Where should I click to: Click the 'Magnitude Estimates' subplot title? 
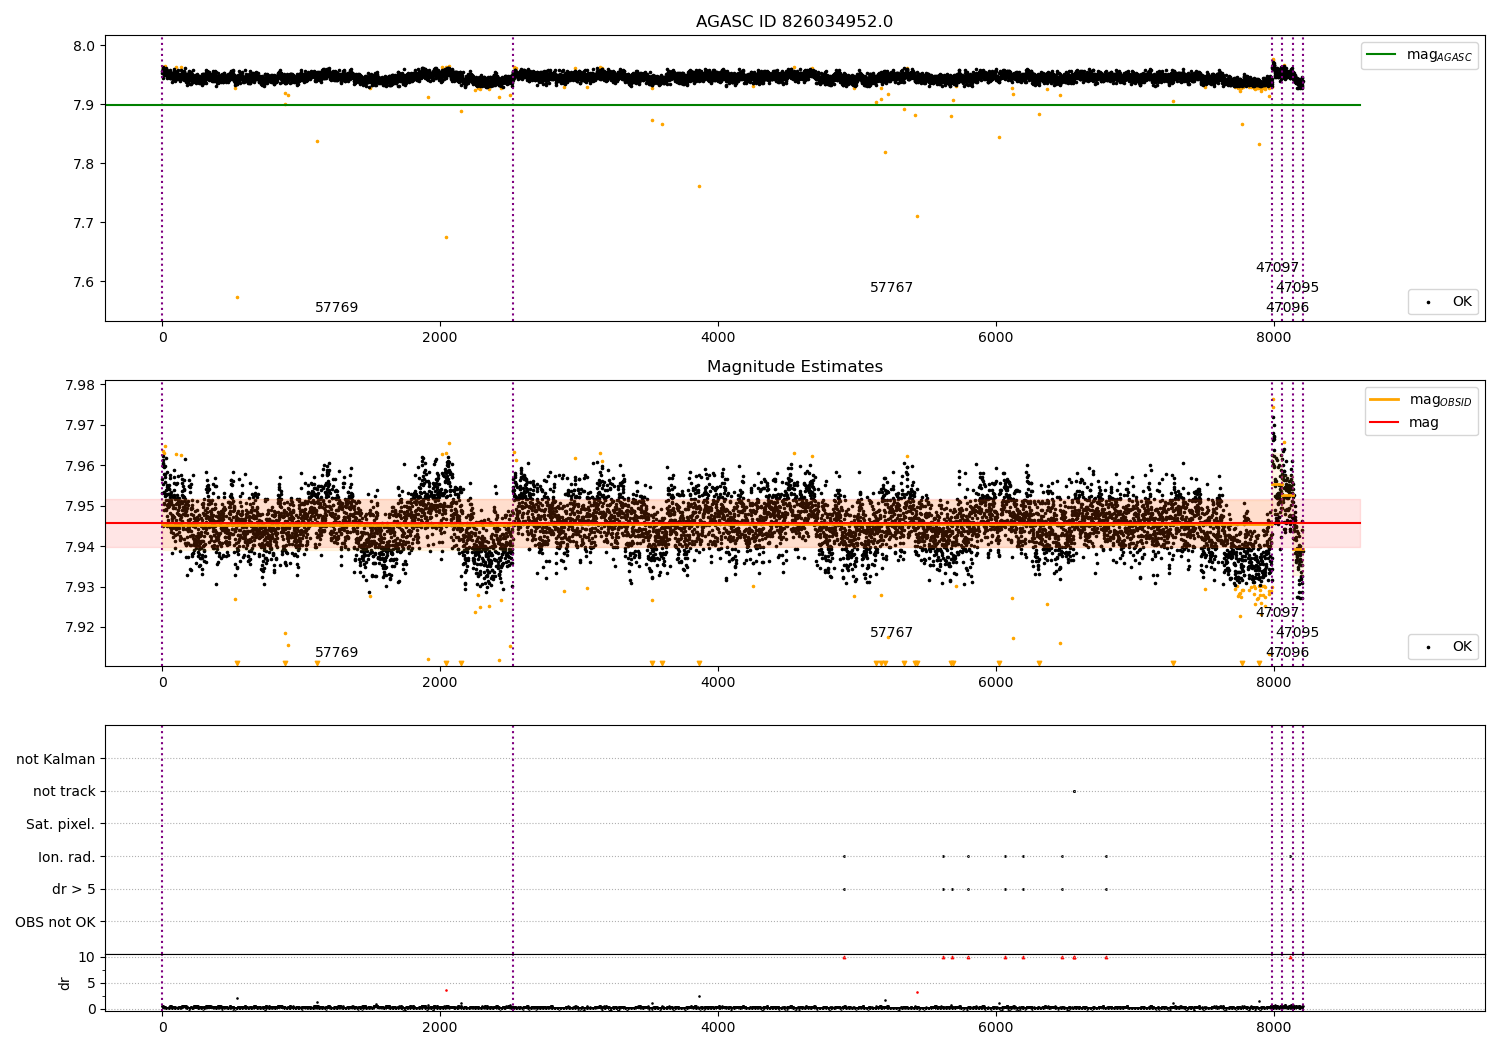coord(794,367)
